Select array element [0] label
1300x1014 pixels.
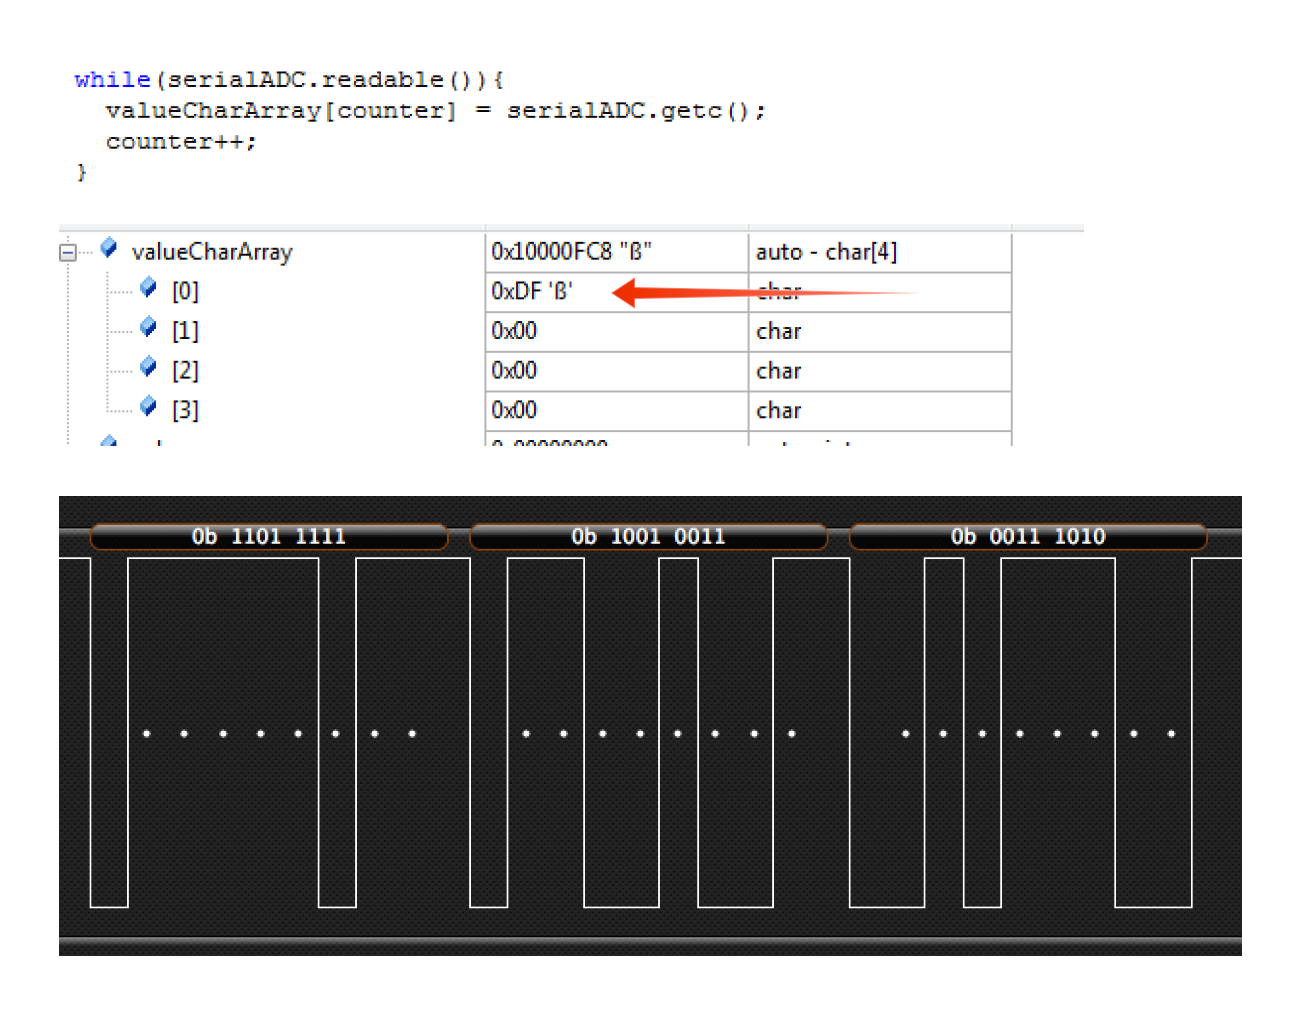point(185,291)
